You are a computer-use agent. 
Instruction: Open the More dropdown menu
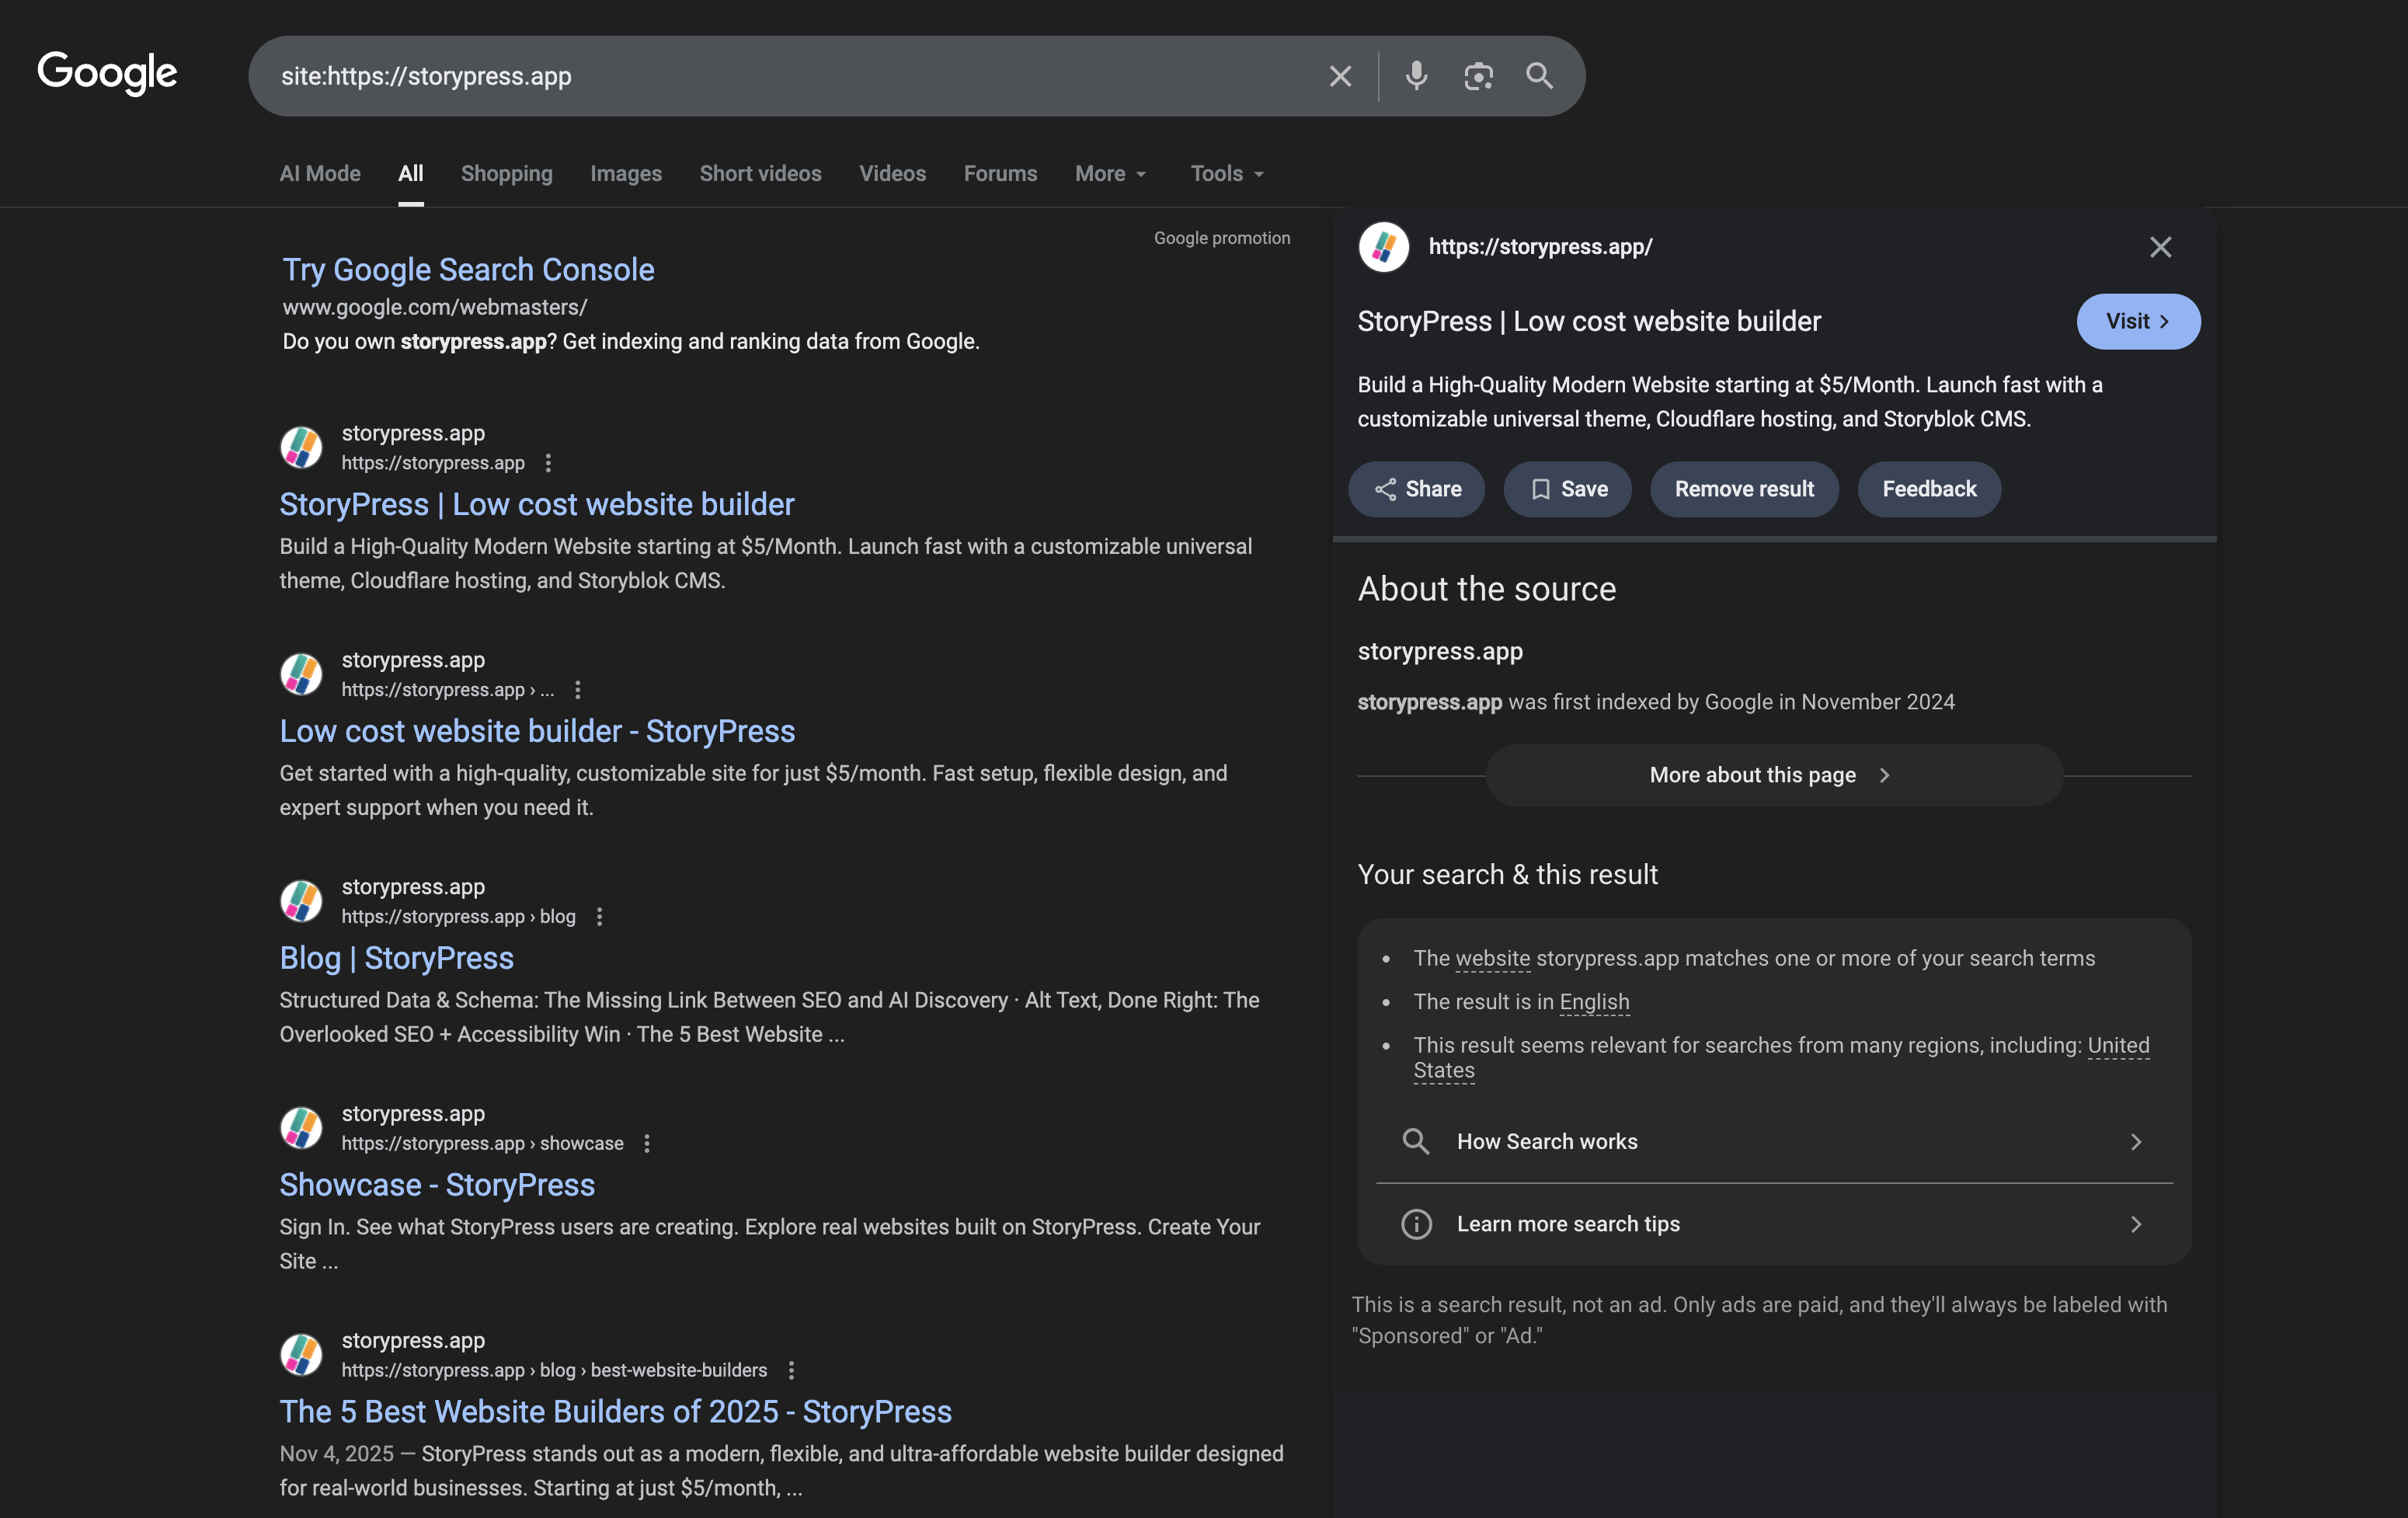(x=1110, y=174)
